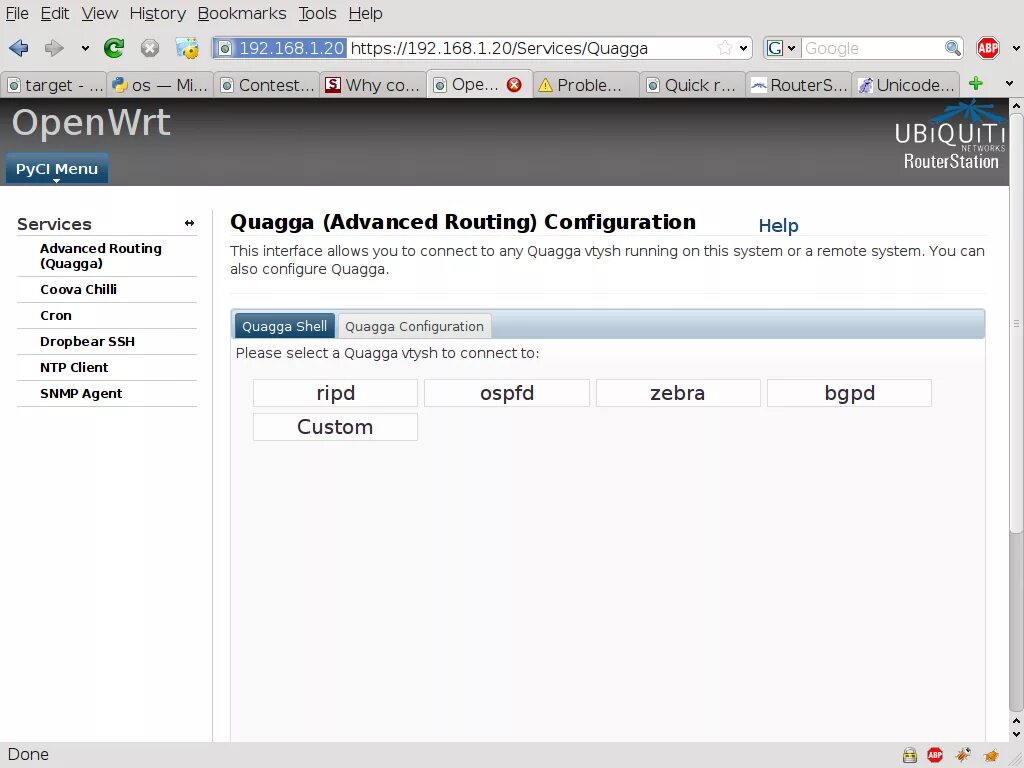Switch to the "target - ..." tab

tap(54, 85)
